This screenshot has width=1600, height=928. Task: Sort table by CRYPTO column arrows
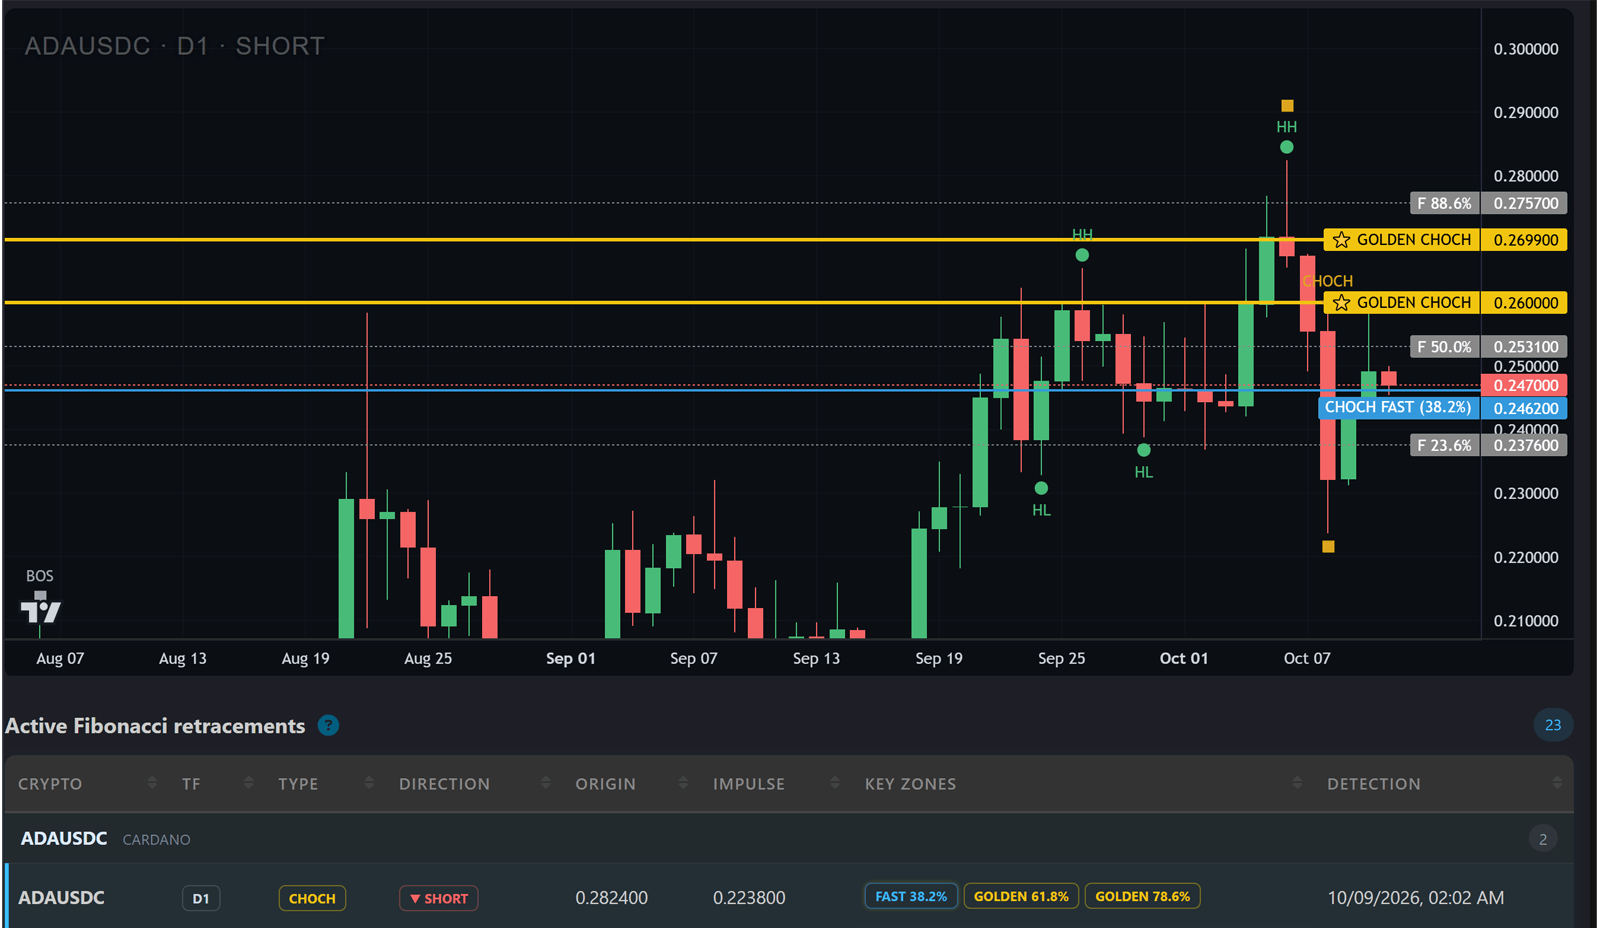coord(152,784)
